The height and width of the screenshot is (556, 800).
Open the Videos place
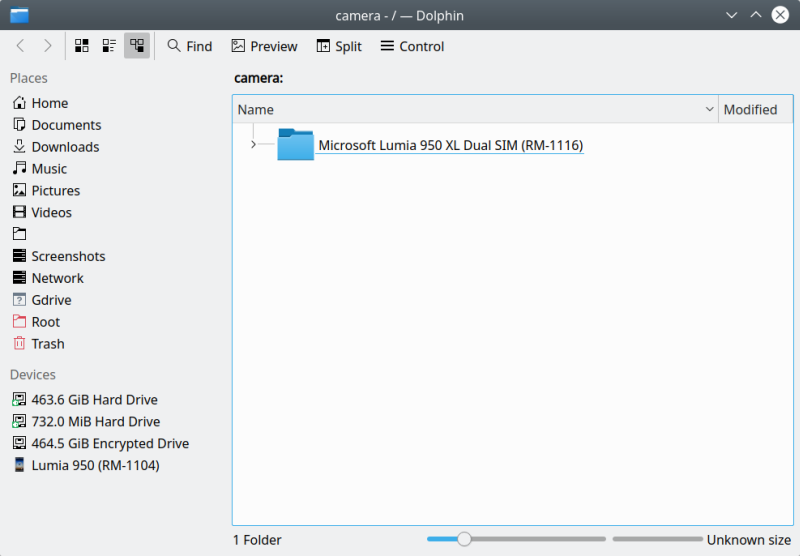[x=42, y=213]
